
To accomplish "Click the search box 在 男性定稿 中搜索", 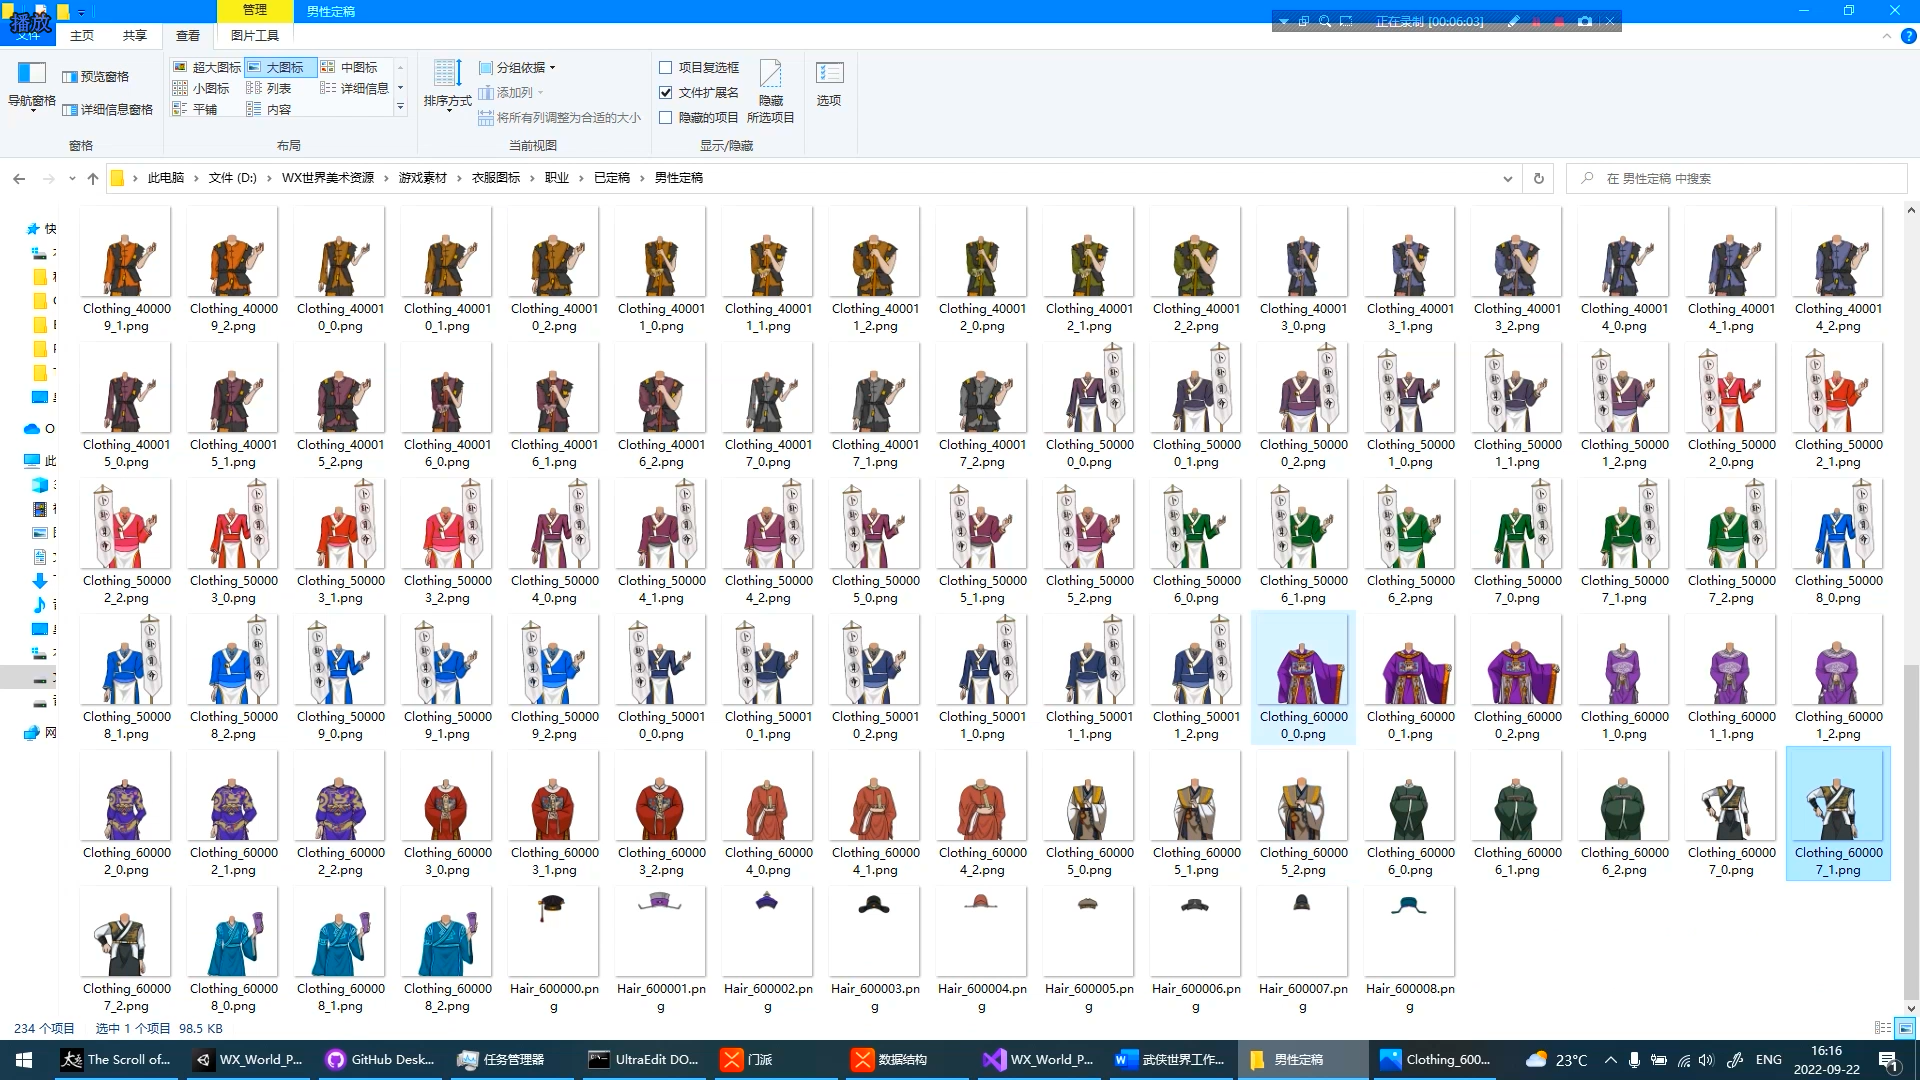I will point(1737,178).
